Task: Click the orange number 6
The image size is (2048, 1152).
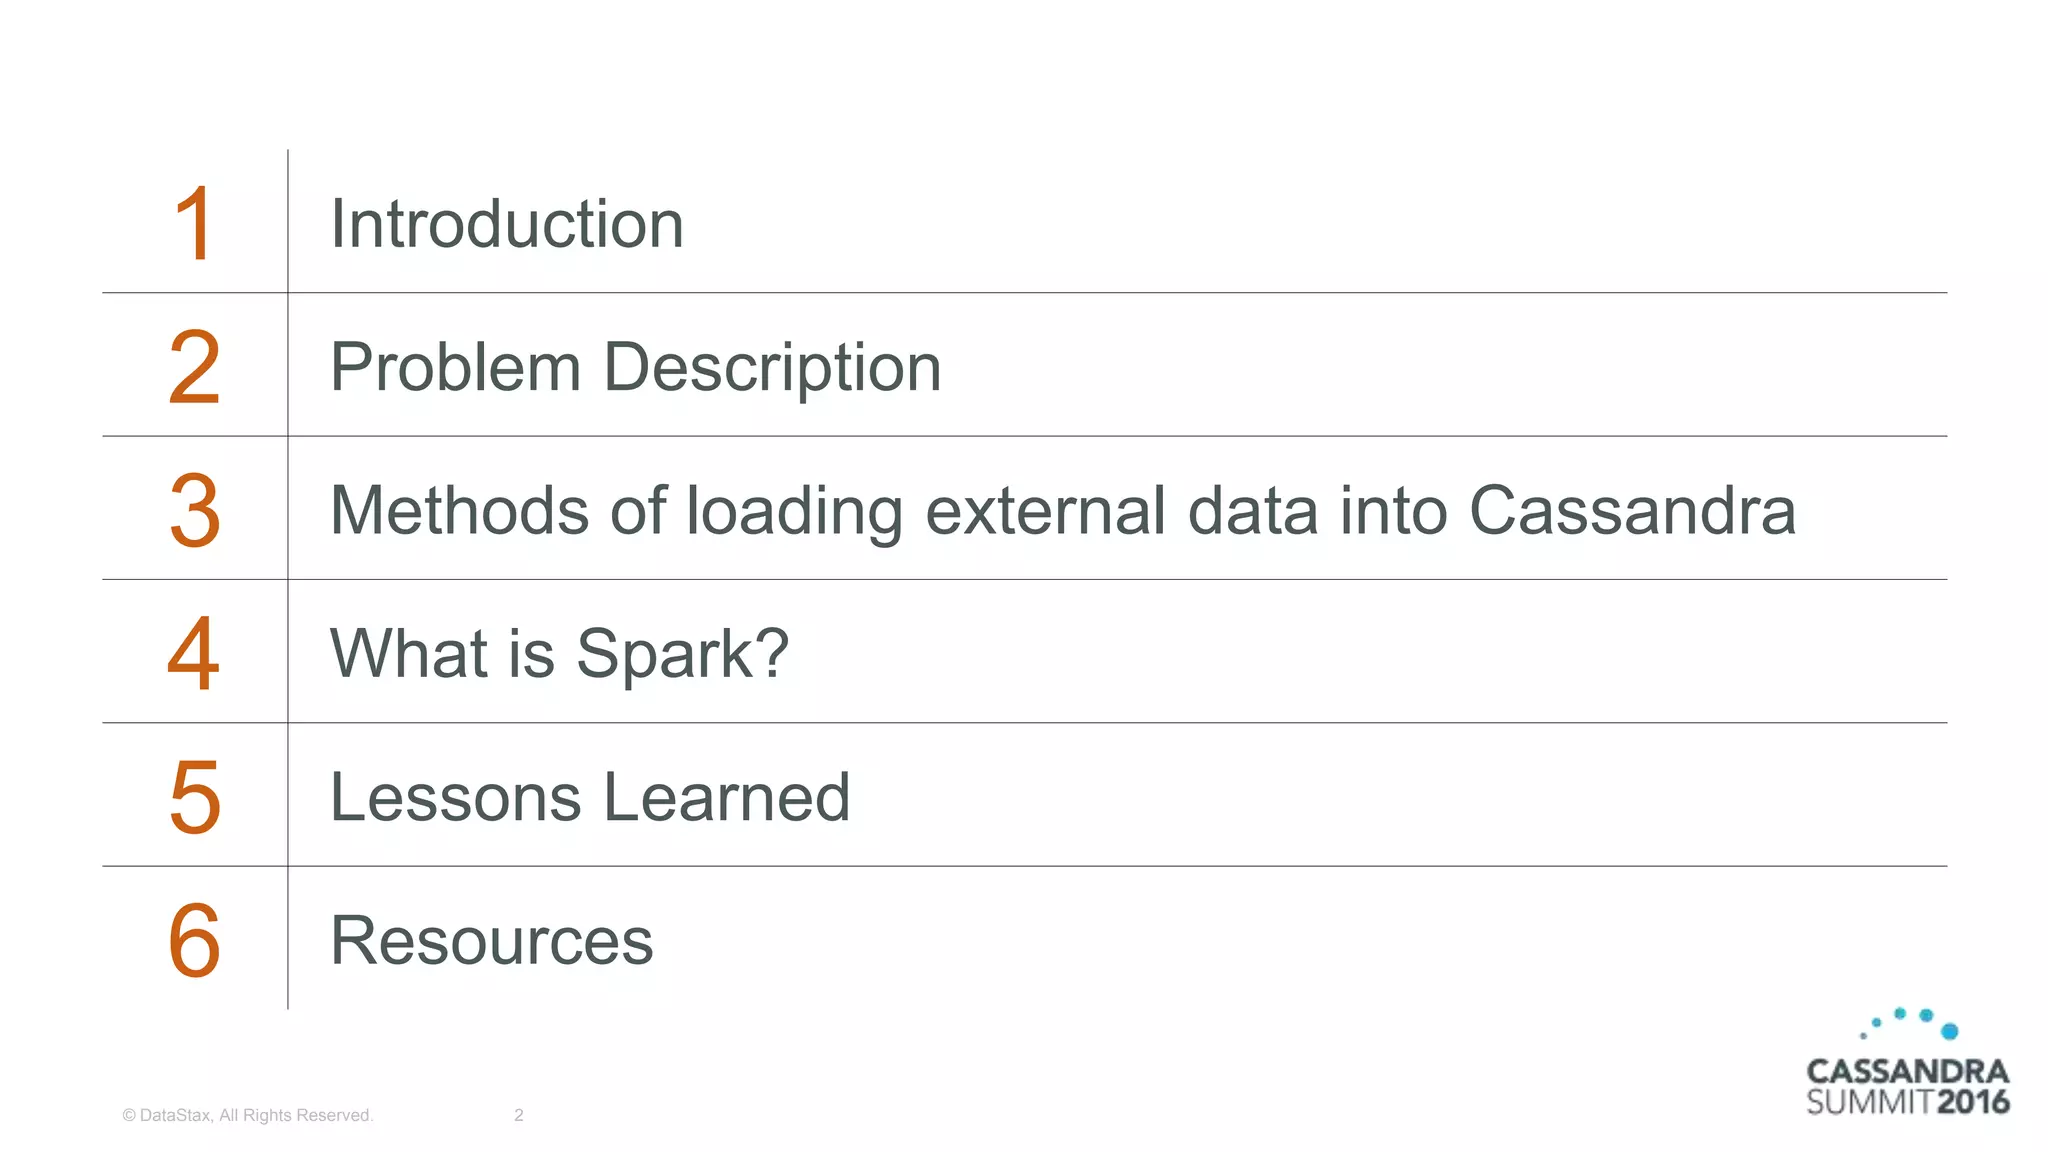Action: (194, 940)
